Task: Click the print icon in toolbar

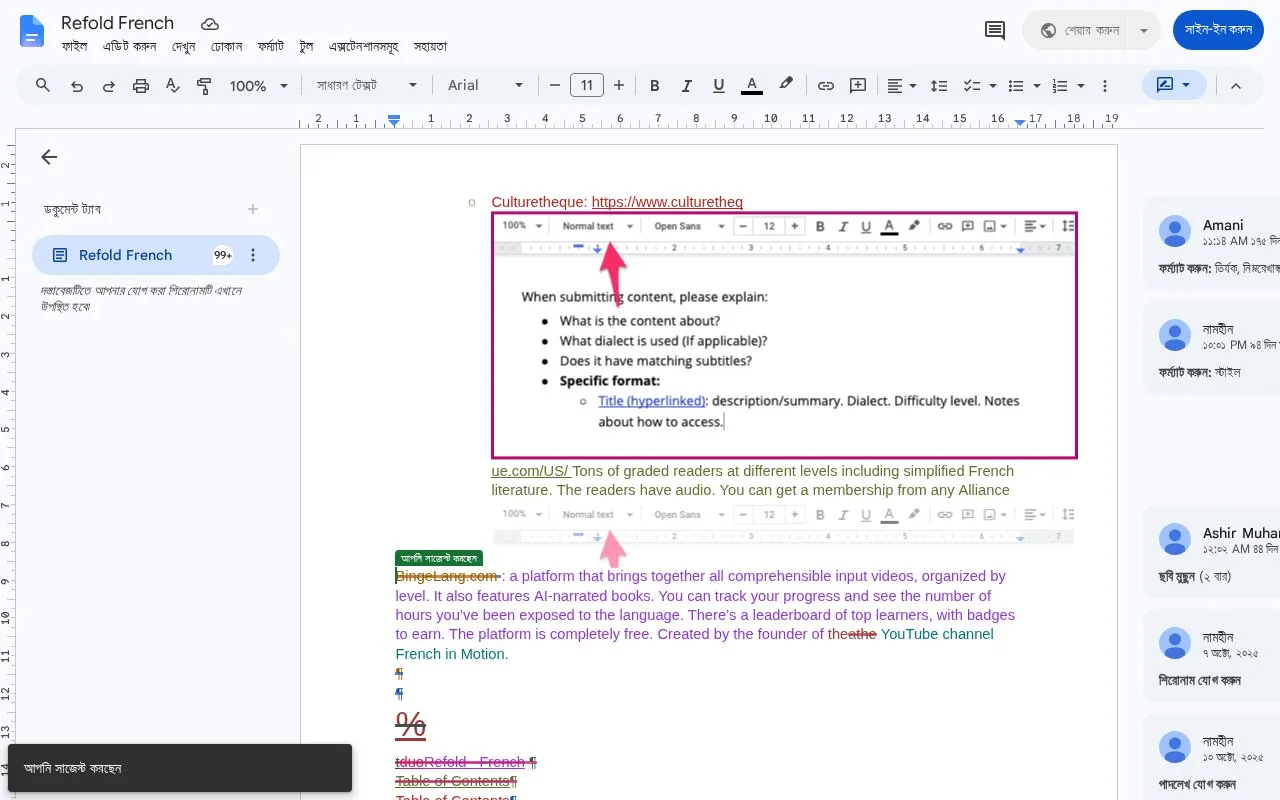Action: click(x=141, y=86)
